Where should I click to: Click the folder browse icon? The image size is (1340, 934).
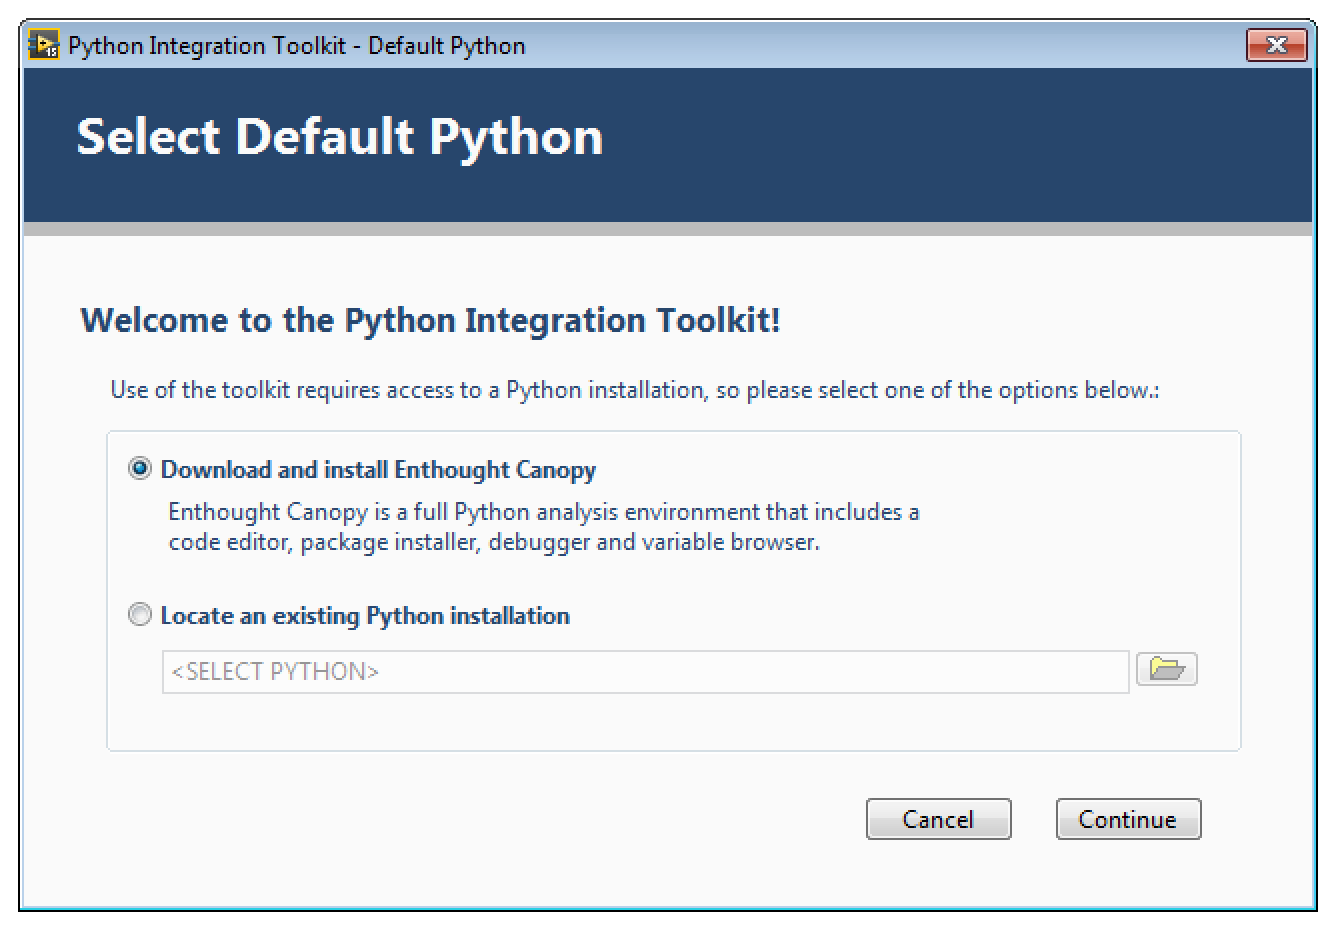pos(1167,670)
